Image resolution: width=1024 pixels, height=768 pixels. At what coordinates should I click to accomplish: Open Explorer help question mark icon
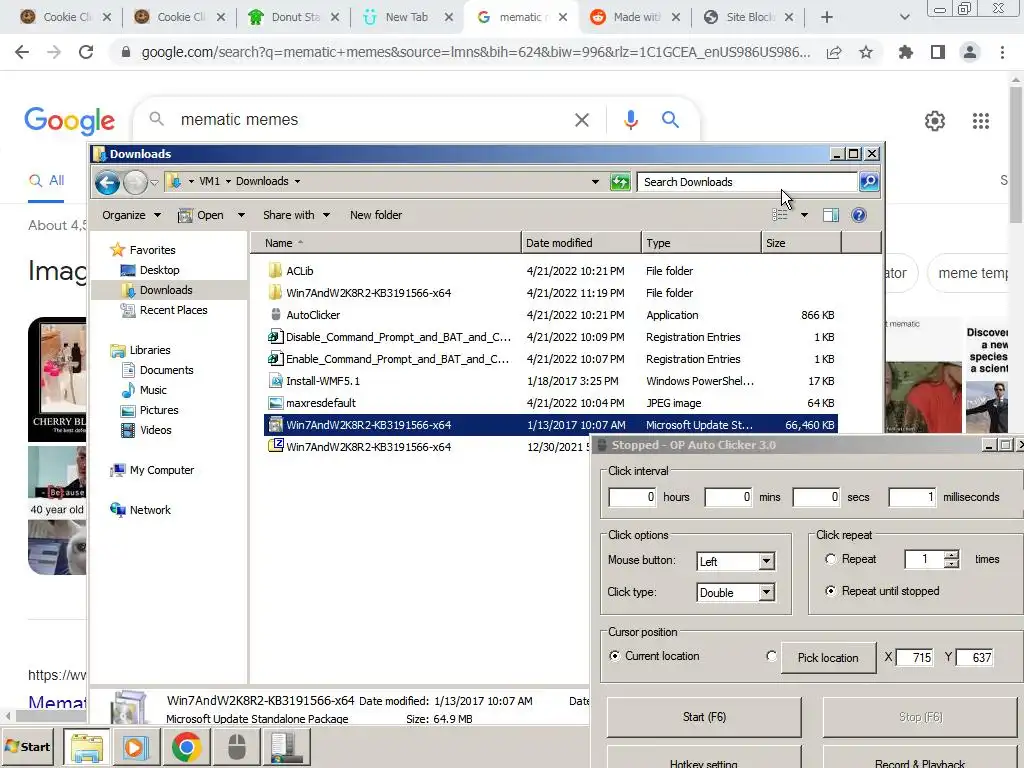point(859,215)
